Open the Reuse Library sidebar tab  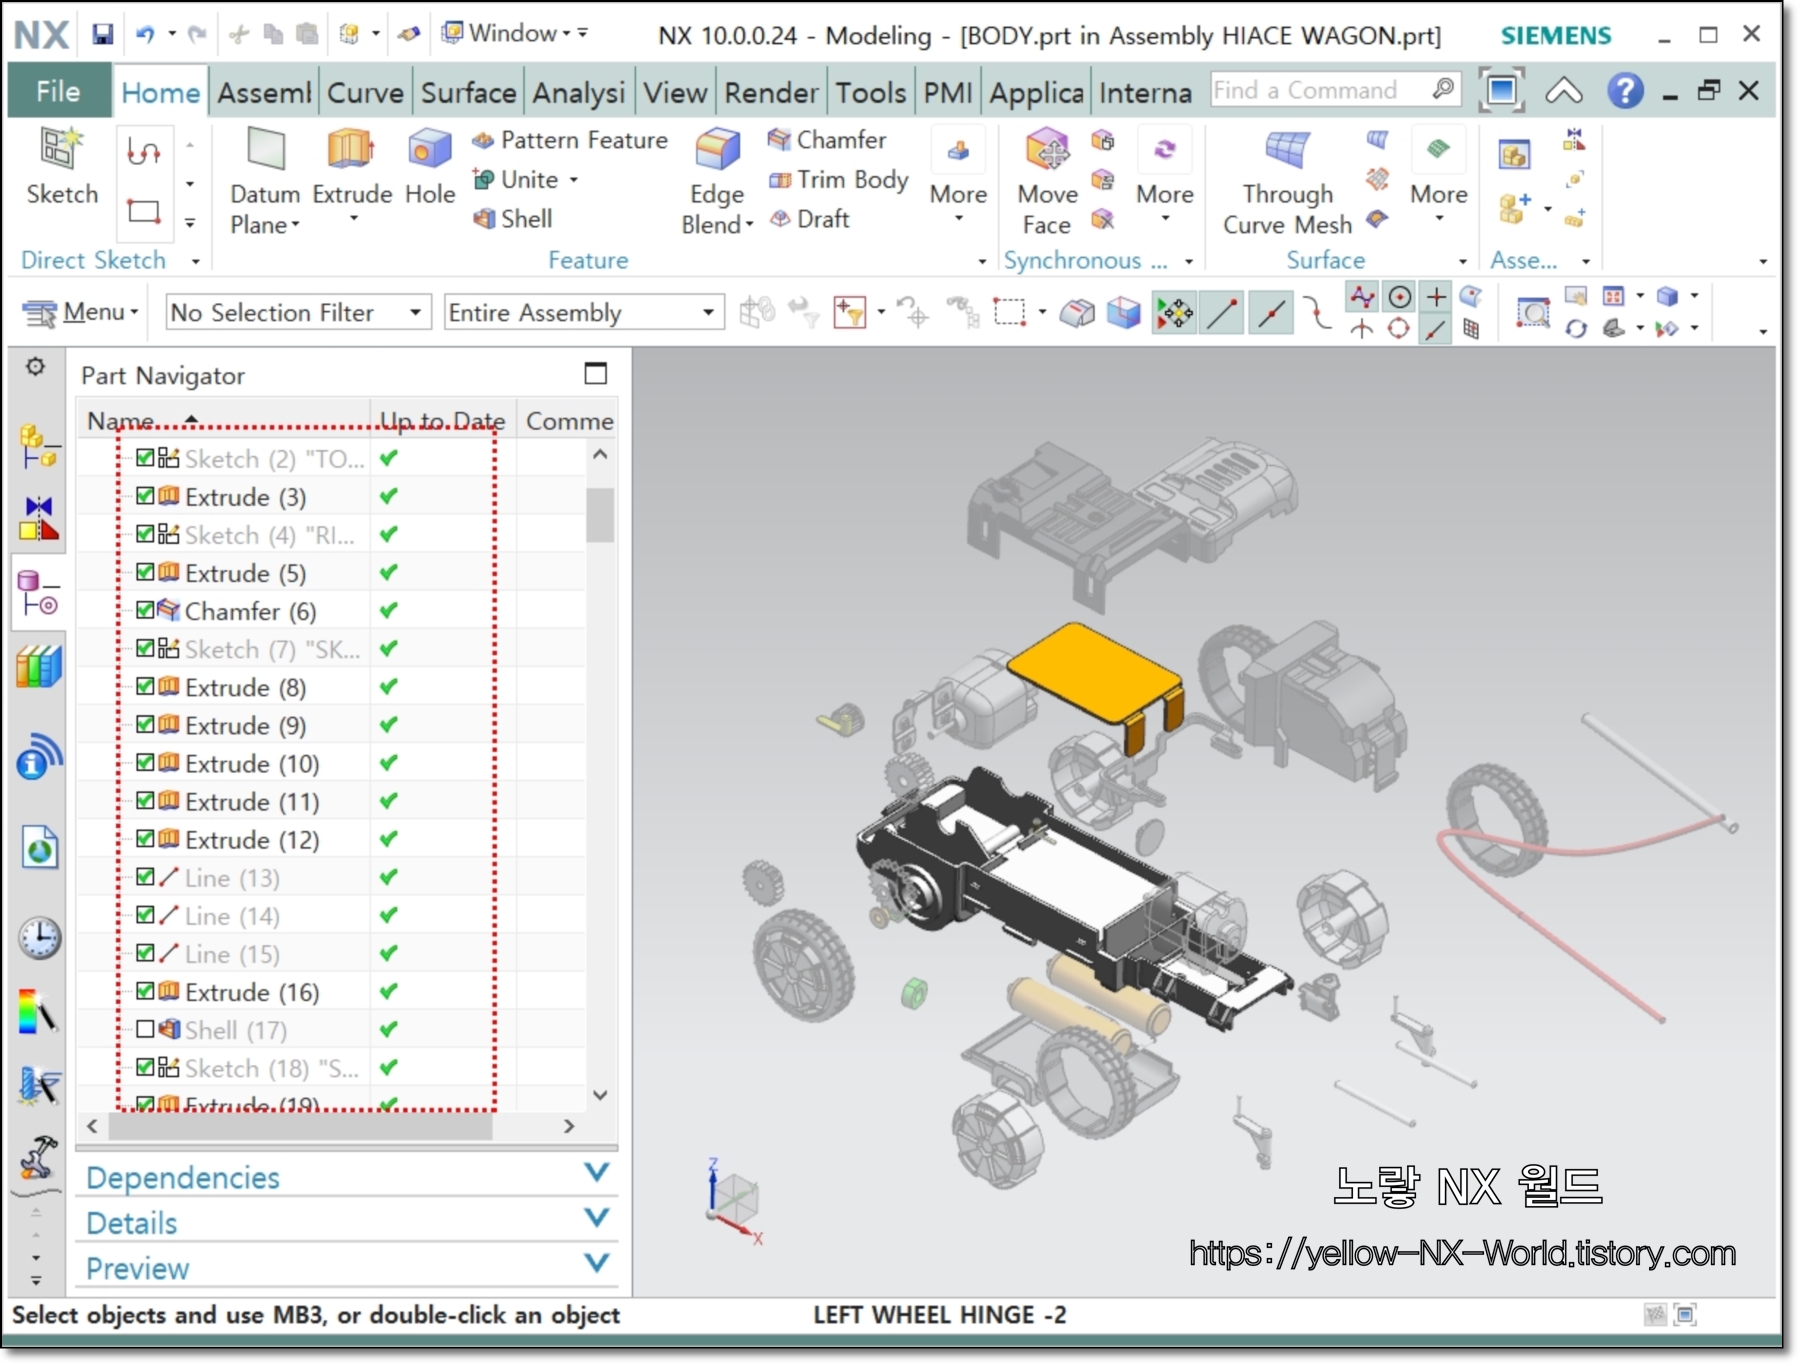pos(39,666)
